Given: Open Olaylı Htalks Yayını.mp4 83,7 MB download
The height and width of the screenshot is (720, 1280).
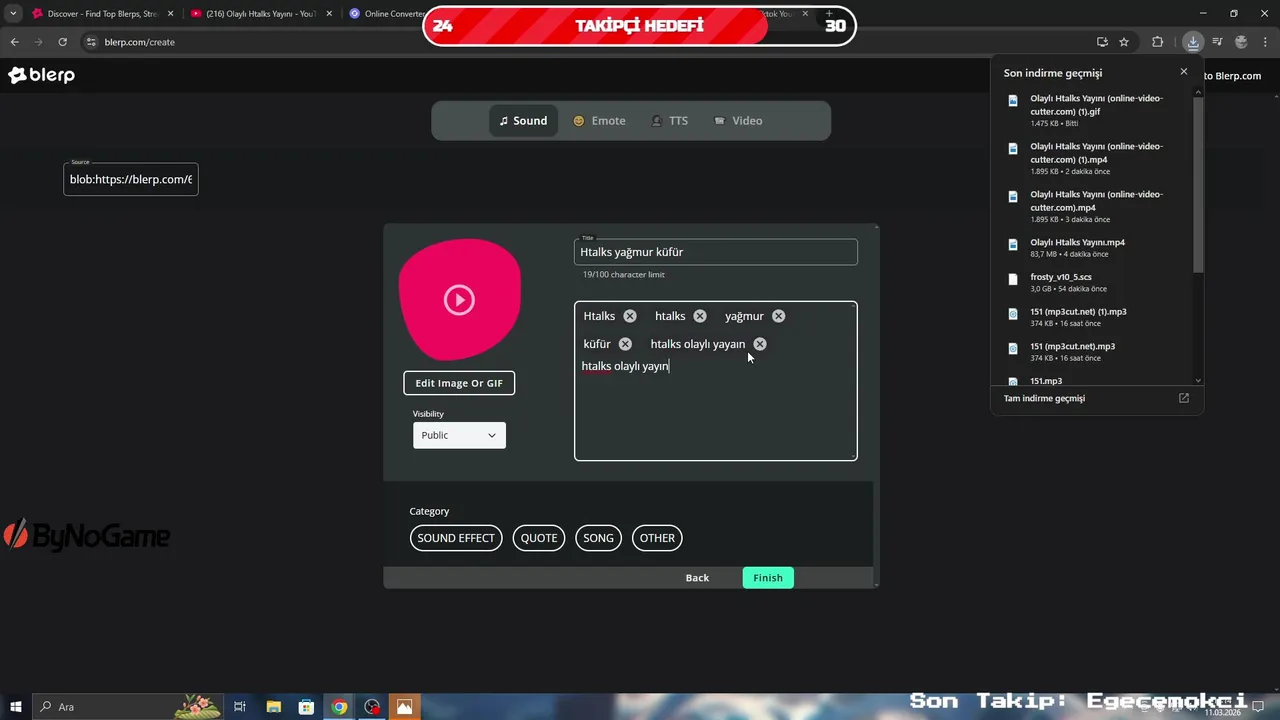Looking at the screenshot, I should tap(1097, 248).
